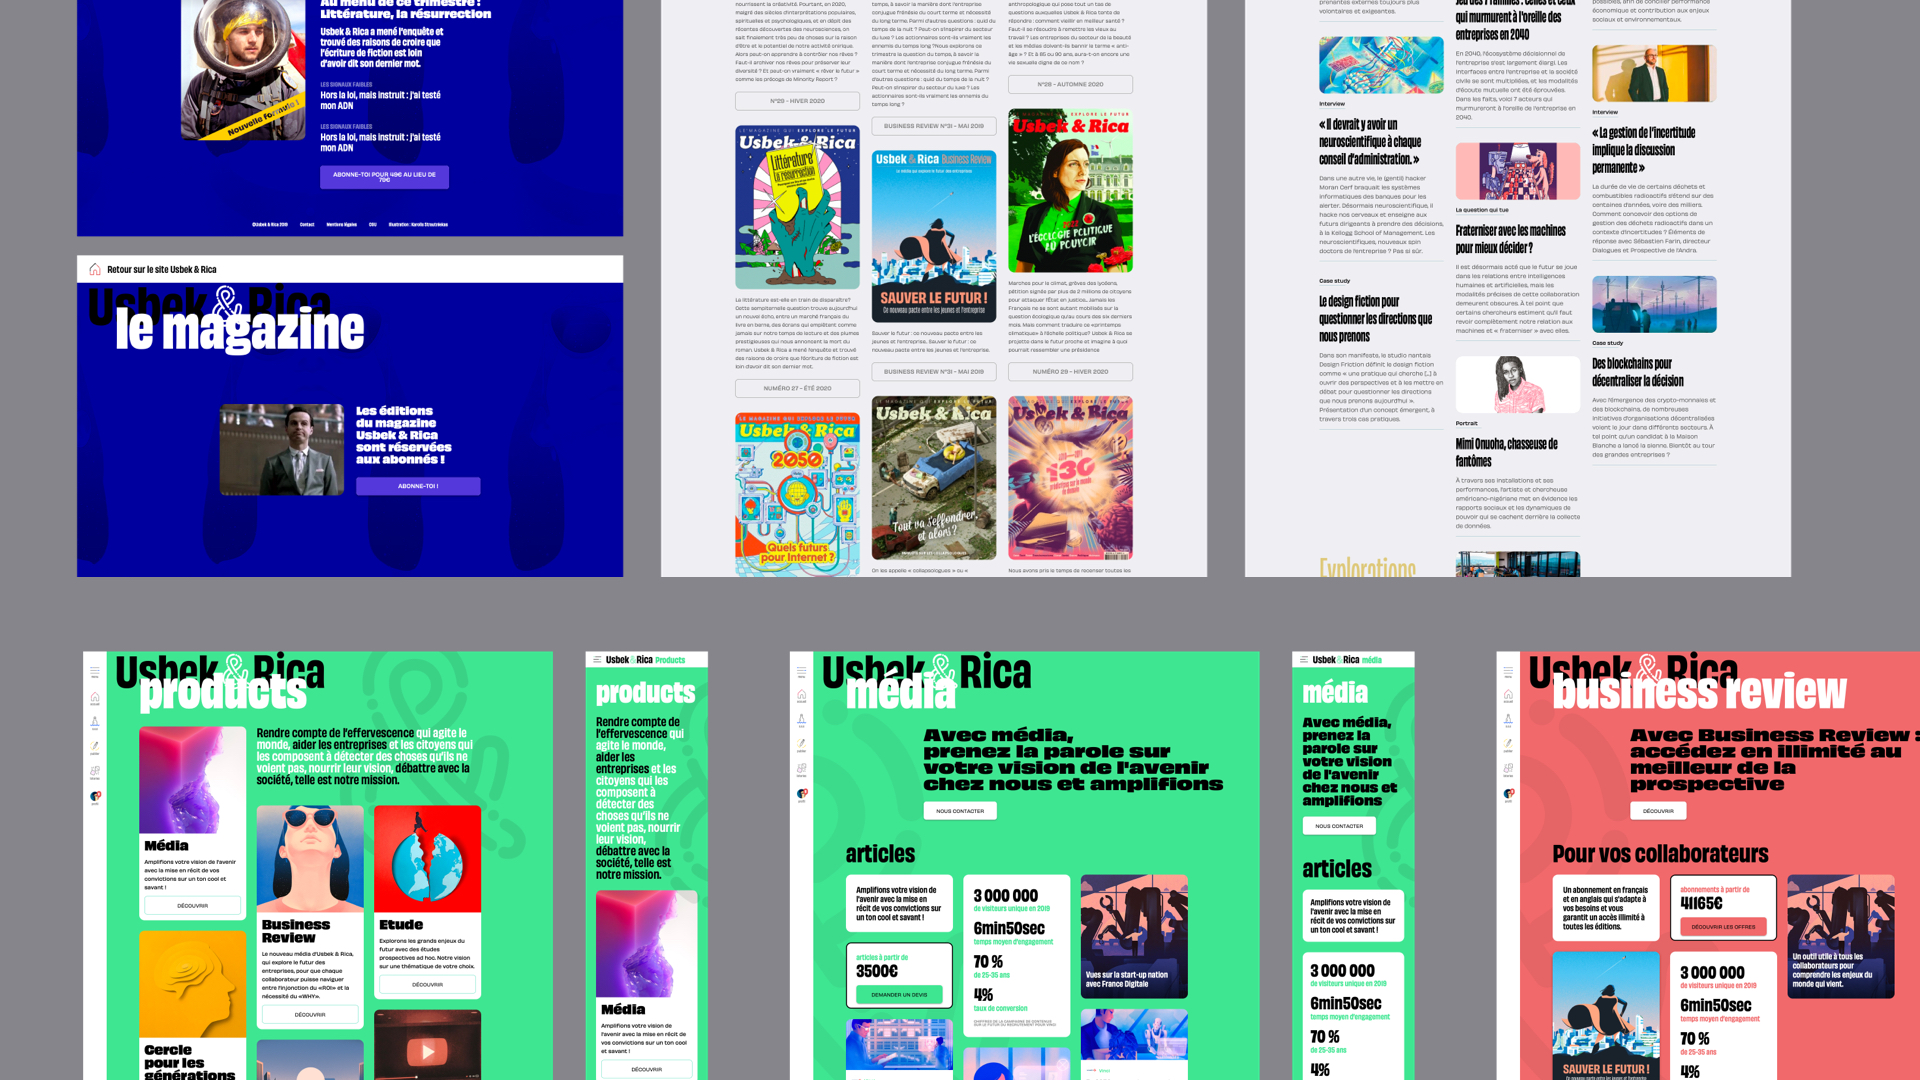
Task: Click the profile avatar in business review sidebar
Action: (x=1508, y=794)
